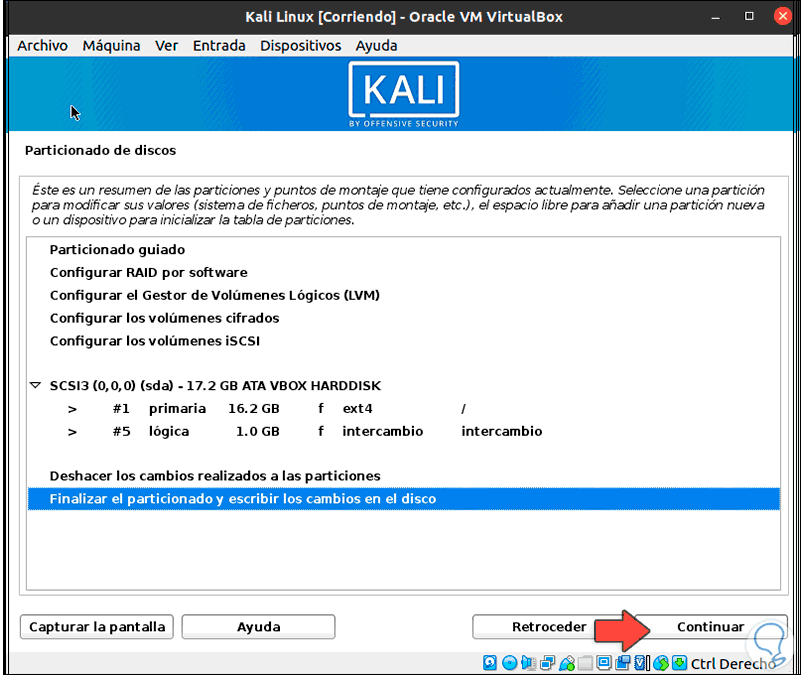This screenshot has height=675, width=804.
Task: Click the Continuar button
Action: (x=711, y=627)
